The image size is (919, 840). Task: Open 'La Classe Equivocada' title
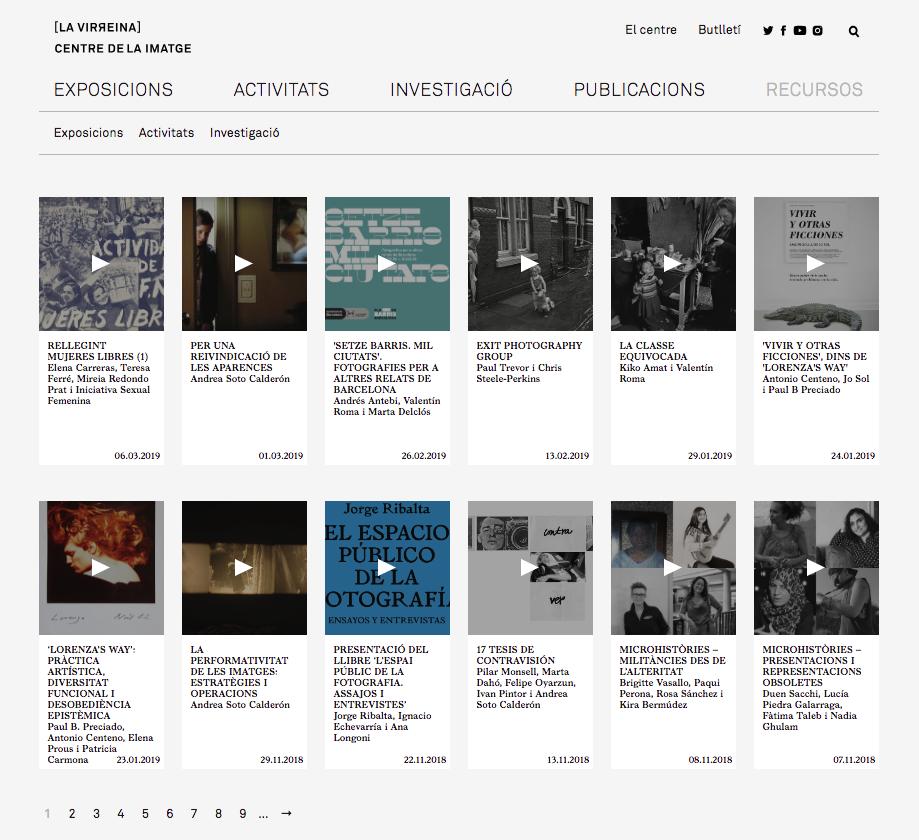coord(653,351)
